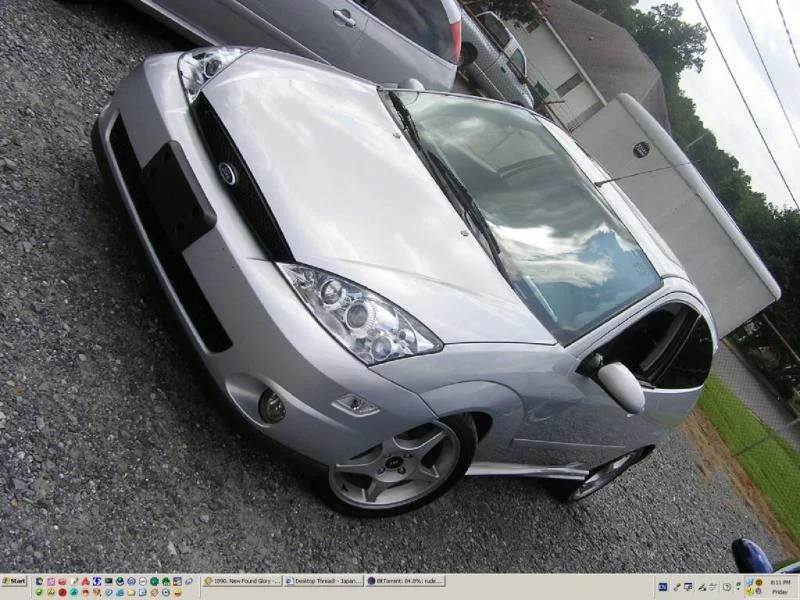The width and height of the screenshot is (800, 600).
Task: Launch the teal globe Quick Launch icon
Action: coord(120,581)
